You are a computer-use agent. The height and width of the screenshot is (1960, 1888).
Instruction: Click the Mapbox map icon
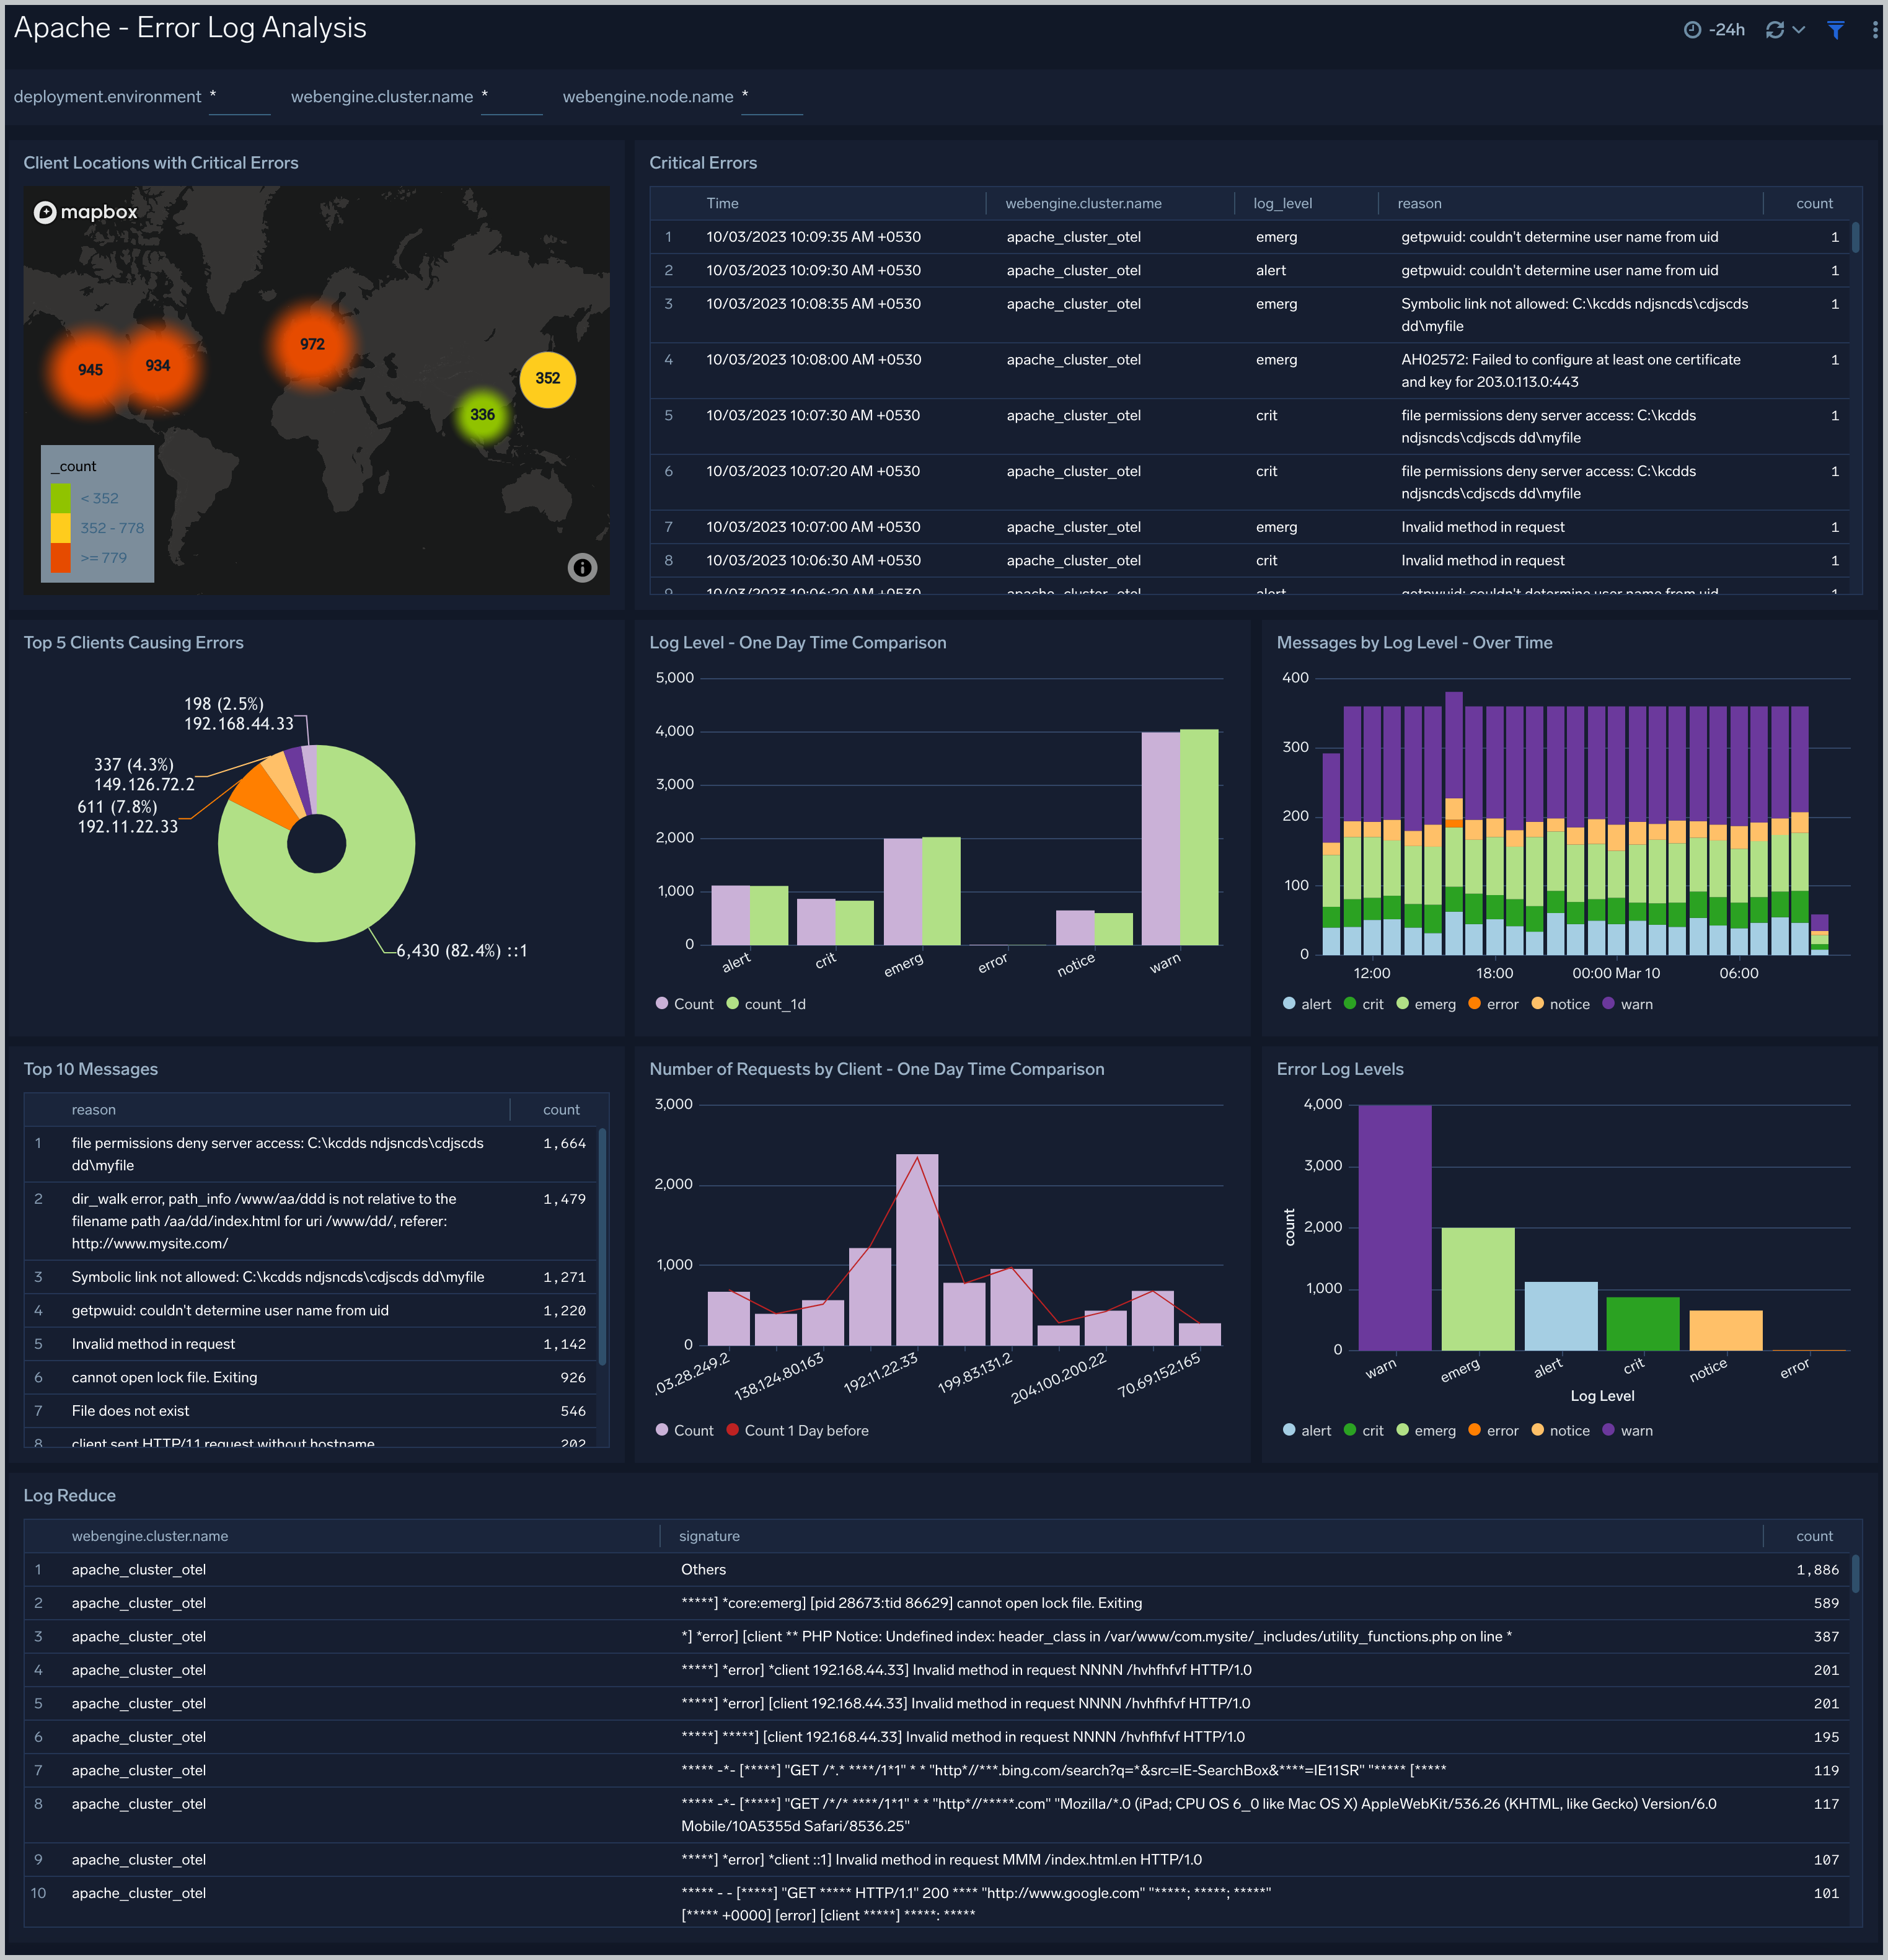tap(45, 212)
